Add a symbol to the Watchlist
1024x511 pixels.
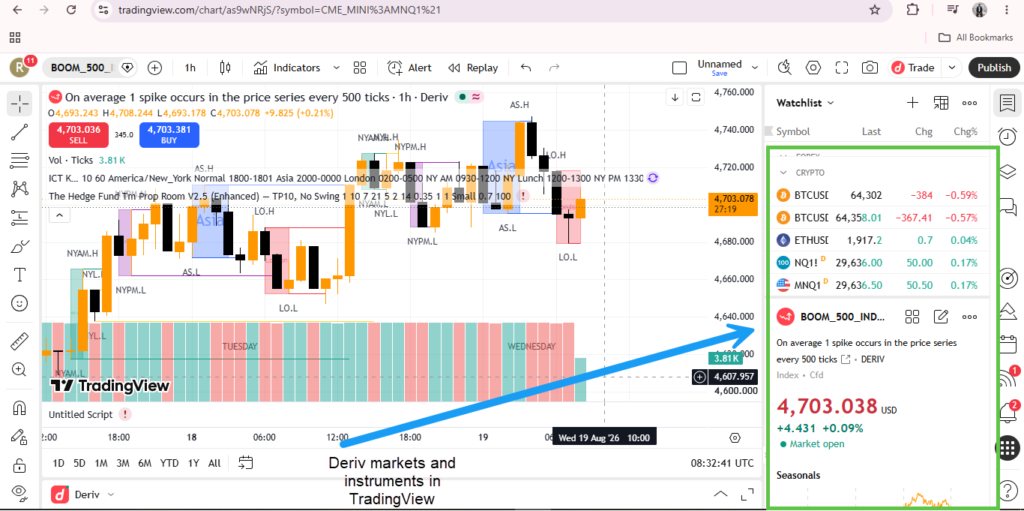tap(913, 103)
